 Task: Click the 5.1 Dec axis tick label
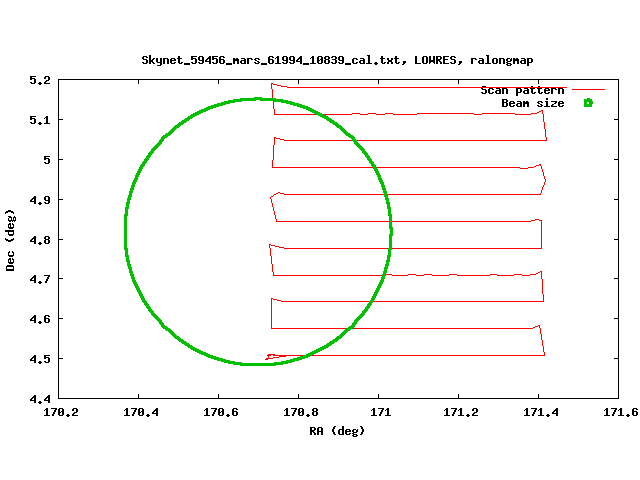40,120
